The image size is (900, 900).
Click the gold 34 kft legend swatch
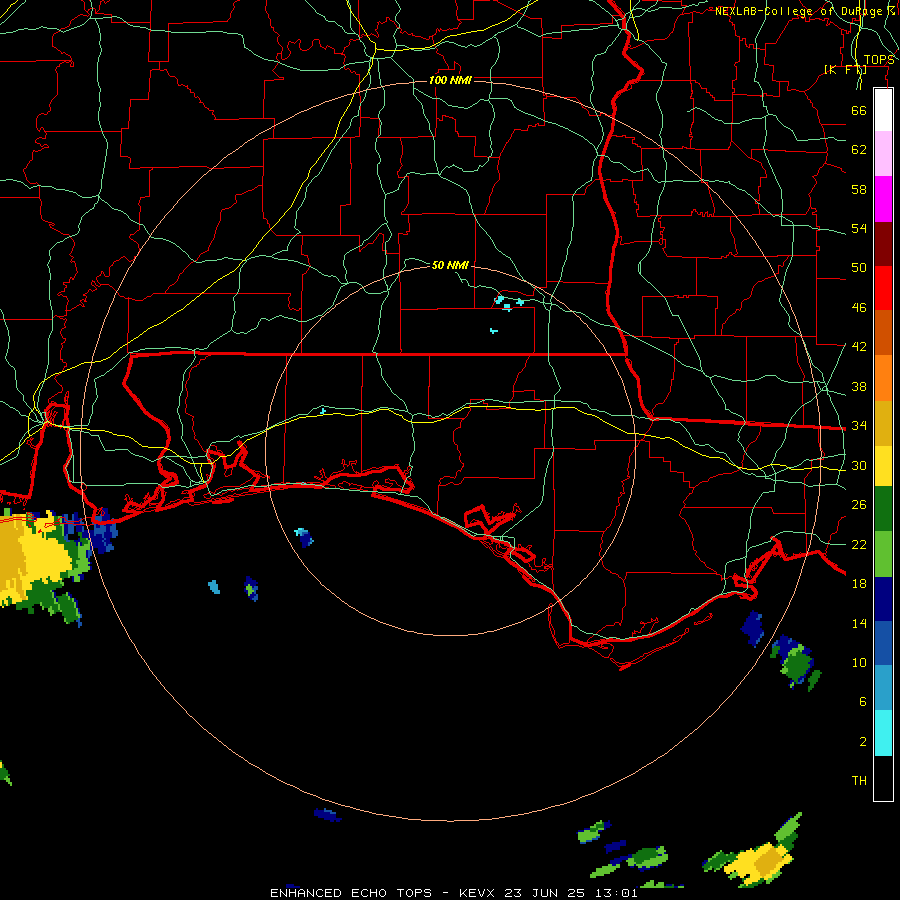point(883,423)
